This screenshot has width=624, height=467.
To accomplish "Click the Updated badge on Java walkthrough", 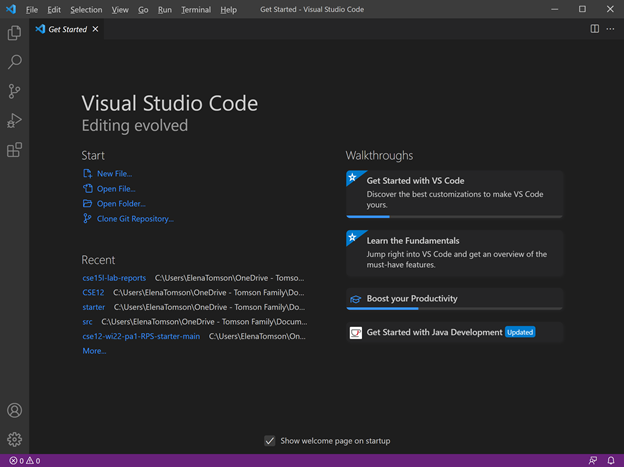I will click(520, 332).
